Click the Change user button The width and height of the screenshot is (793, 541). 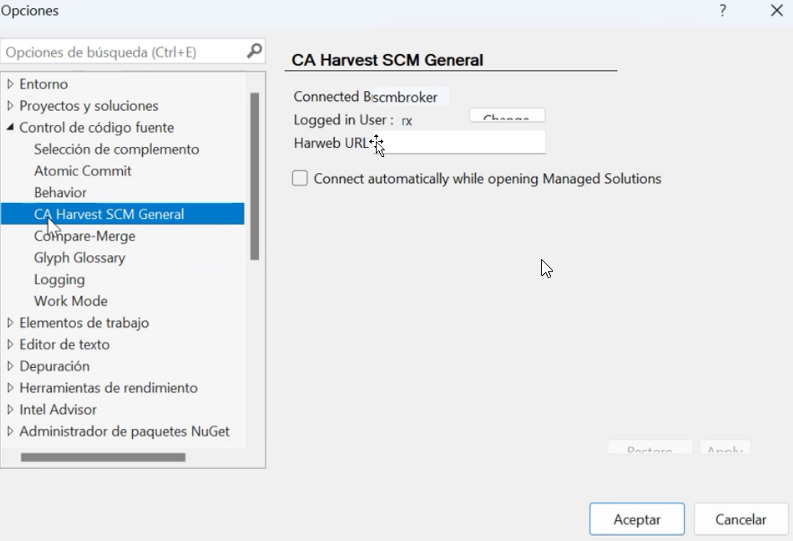coord(506,116)
